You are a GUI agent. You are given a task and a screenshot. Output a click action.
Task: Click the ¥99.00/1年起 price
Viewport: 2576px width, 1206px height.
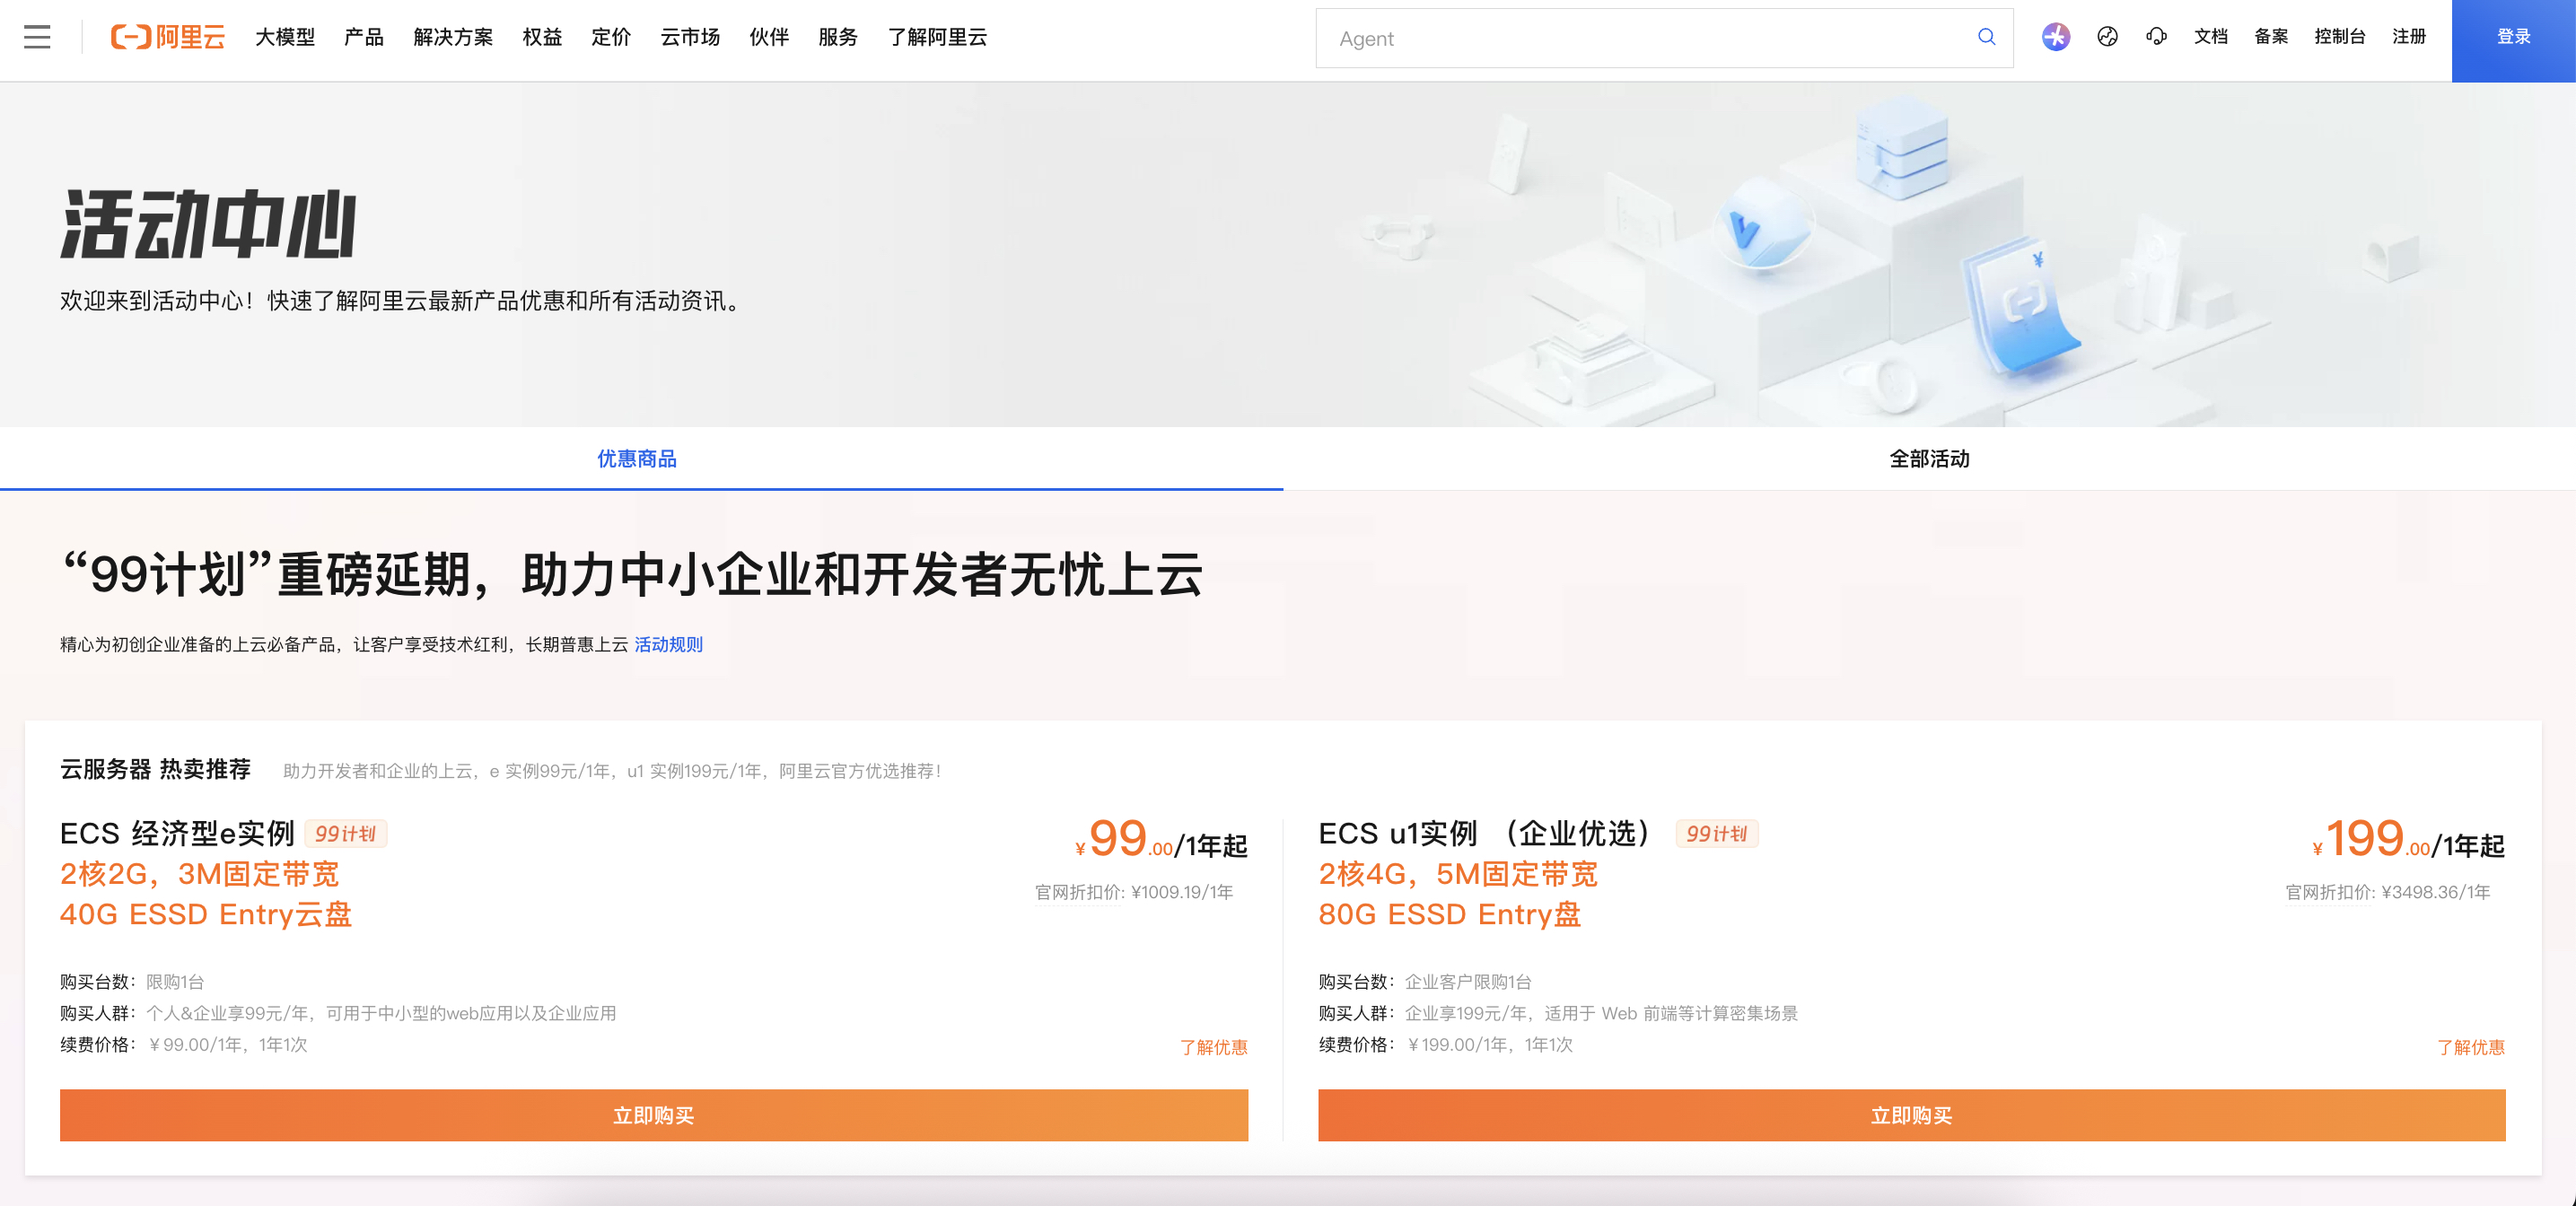[x=1161, y=839]
